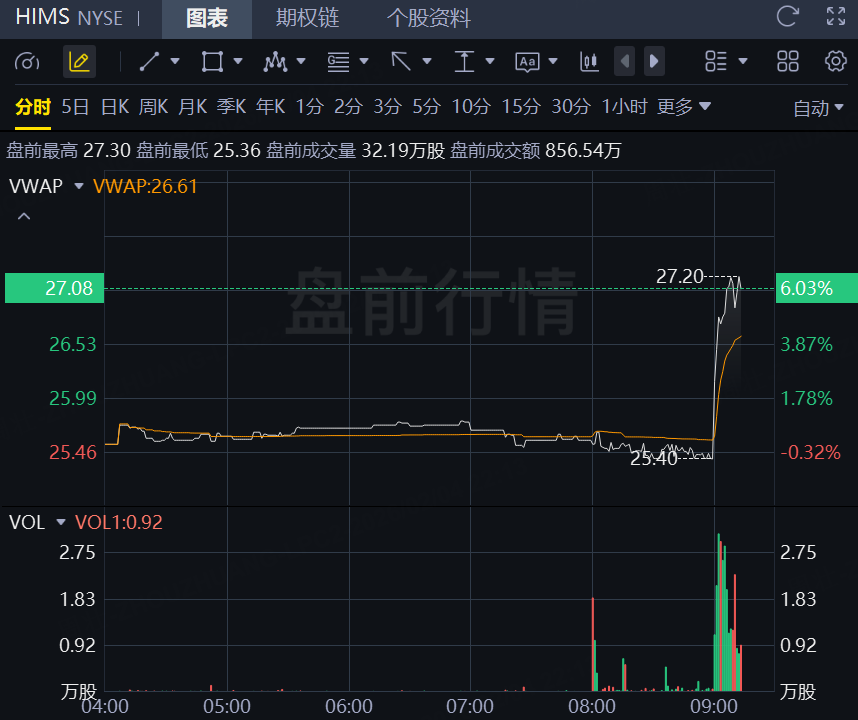Select the arrow marker tool
Screen dimensions: 858x720
(401, 61)
